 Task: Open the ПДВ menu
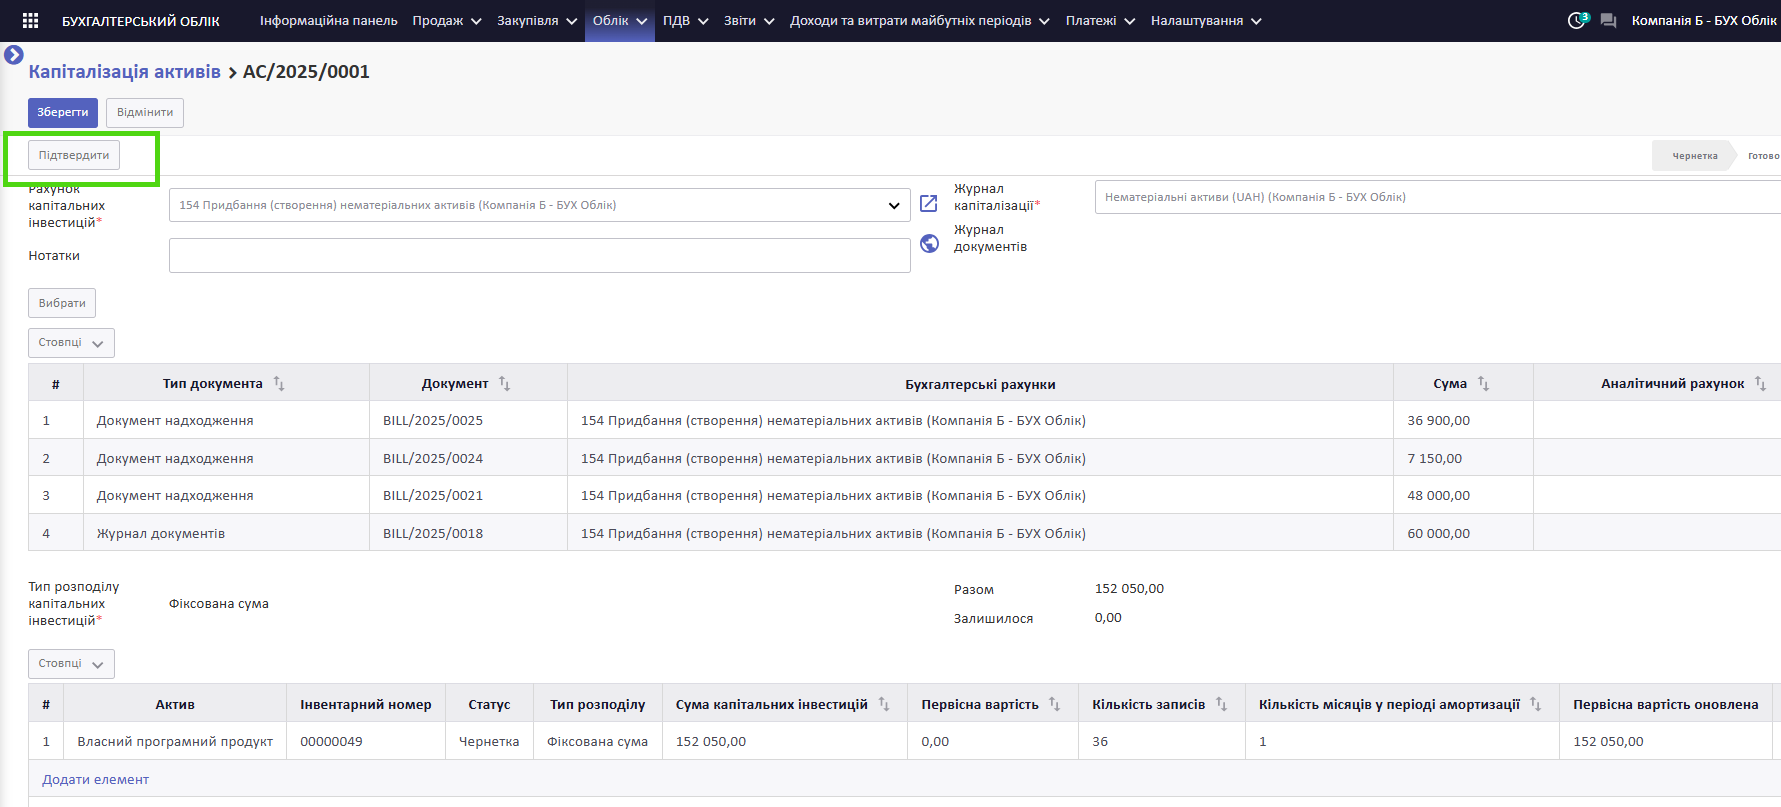(x=686, y=20)
